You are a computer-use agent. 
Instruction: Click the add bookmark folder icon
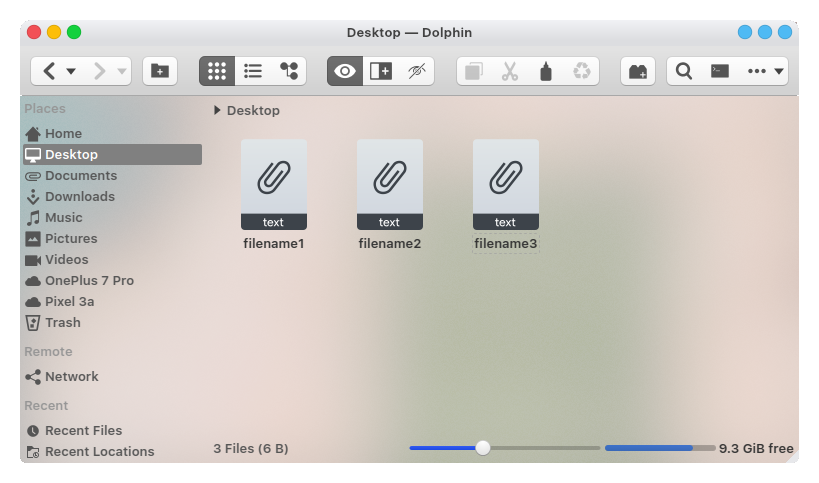click(637, 71)
